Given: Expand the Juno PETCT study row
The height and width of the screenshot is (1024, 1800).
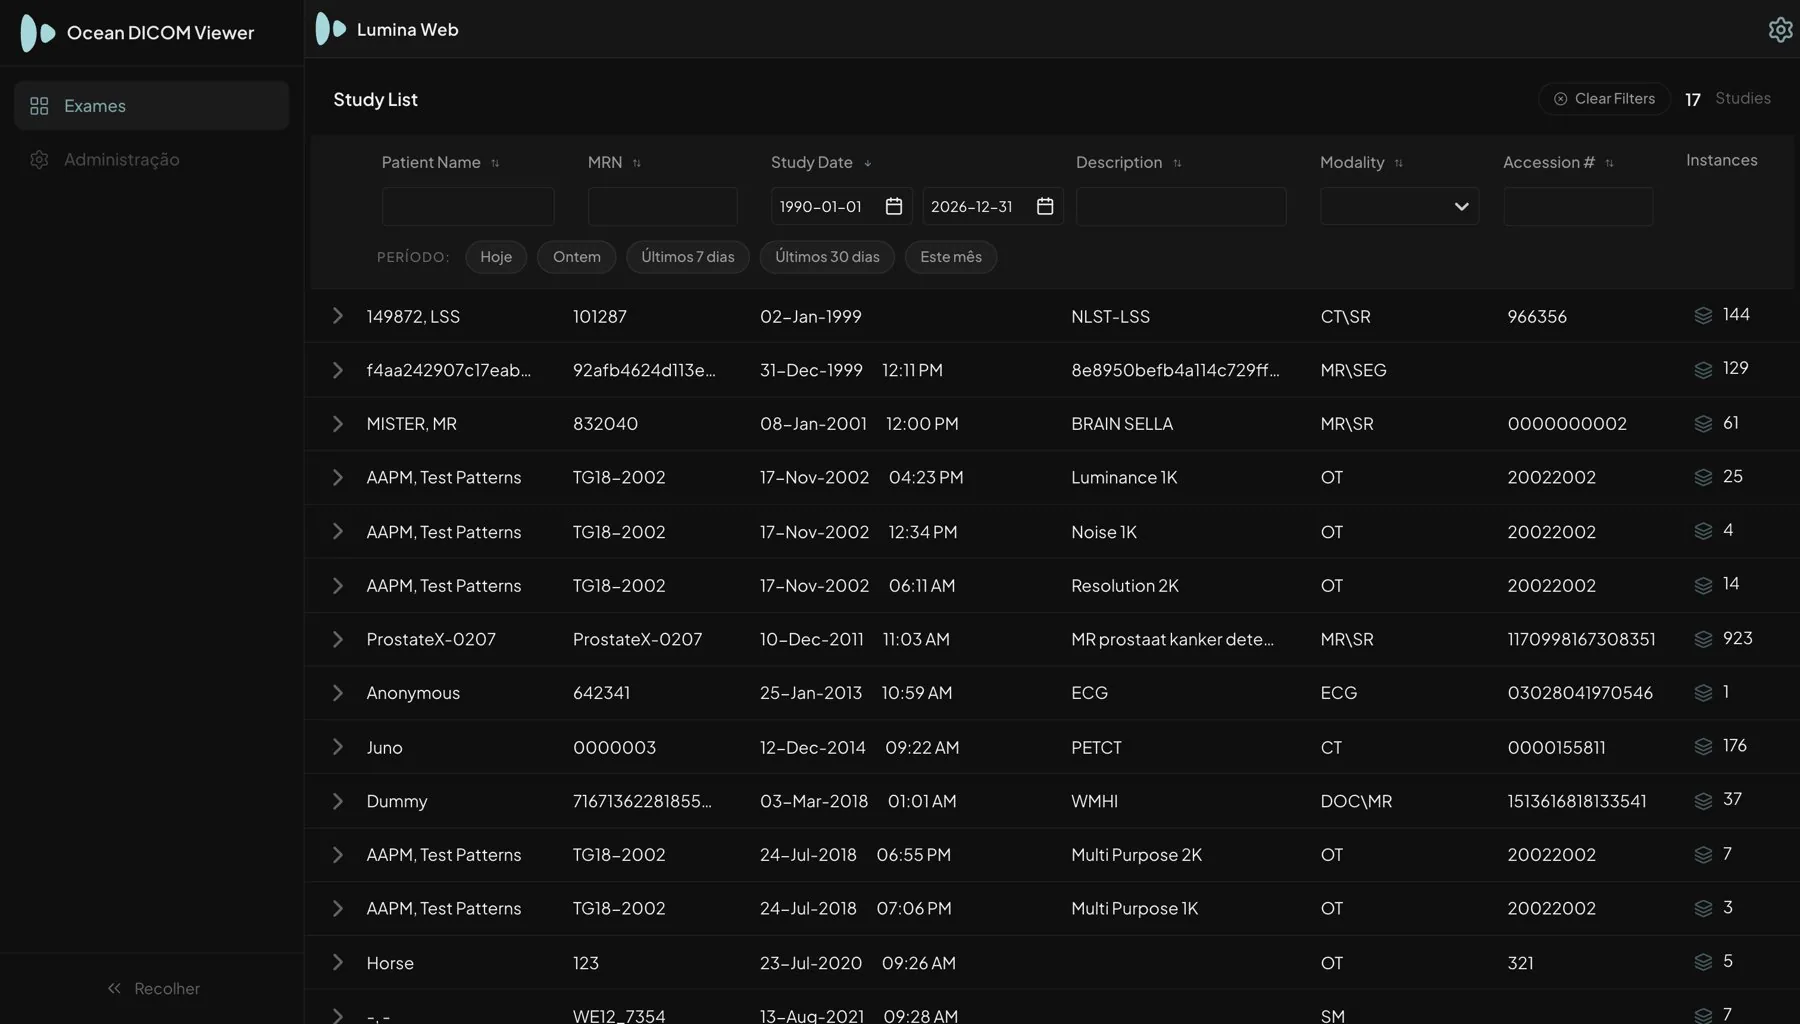Looking at the screenshot, I should point(338,747).
